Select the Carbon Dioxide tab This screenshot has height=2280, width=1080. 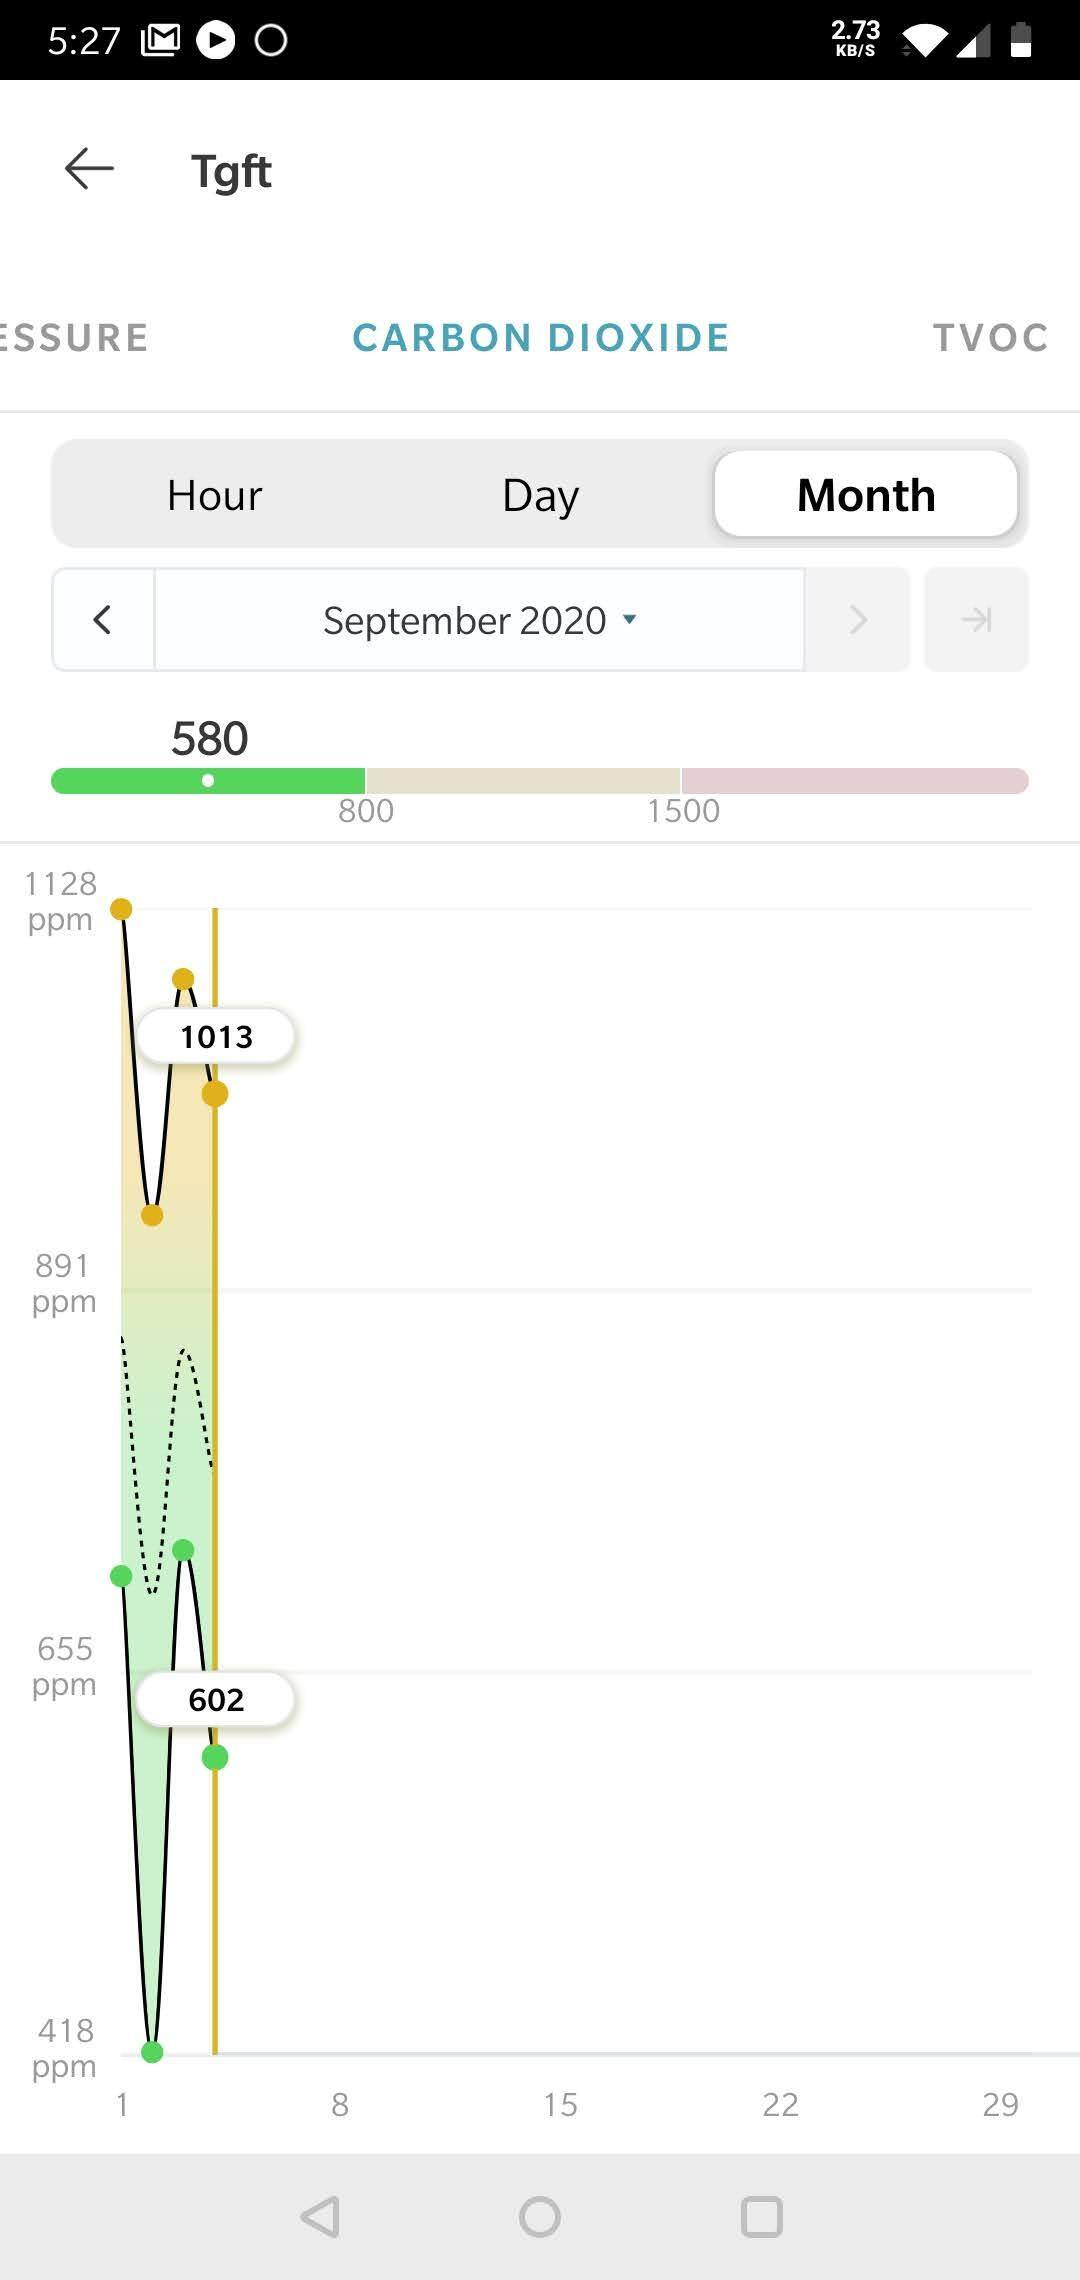(x=540, y=338)
